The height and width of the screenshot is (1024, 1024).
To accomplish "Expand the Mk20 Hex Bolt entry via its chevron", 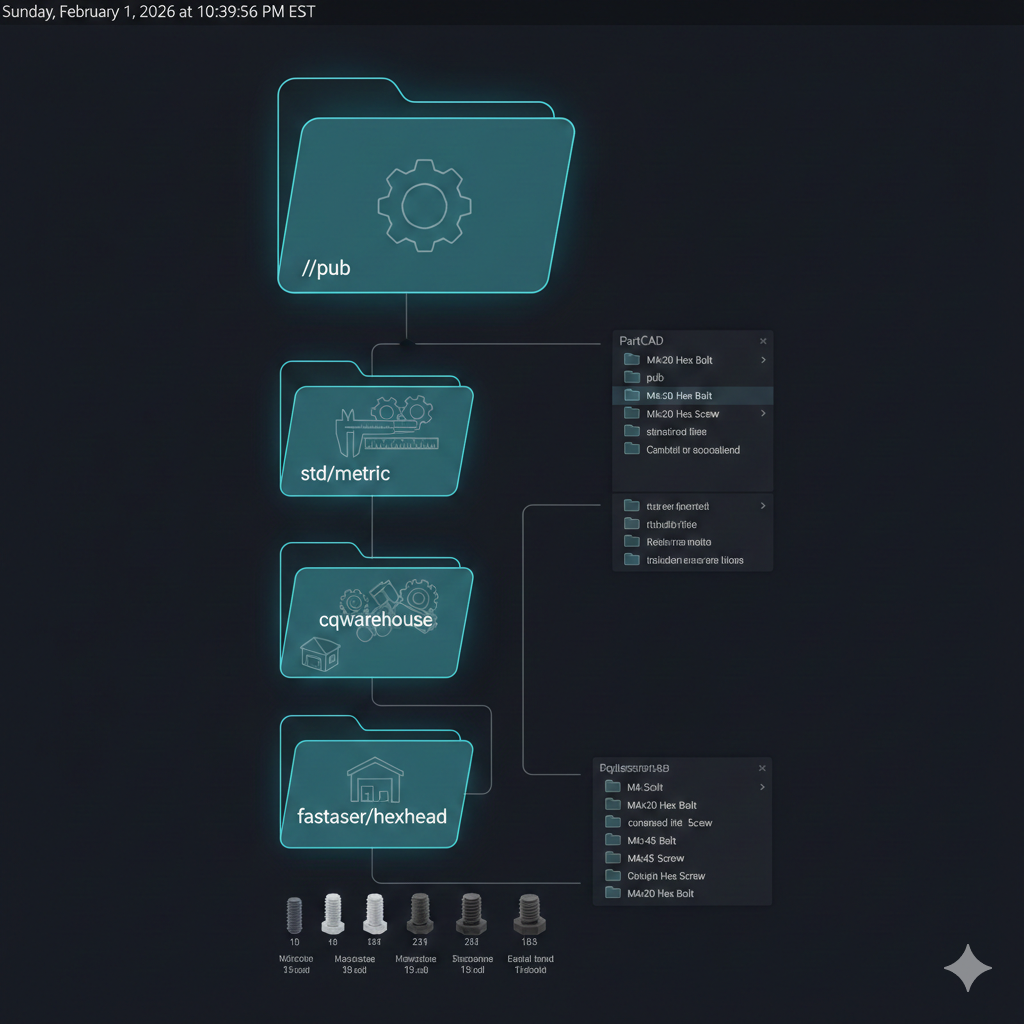I will 765,359.
